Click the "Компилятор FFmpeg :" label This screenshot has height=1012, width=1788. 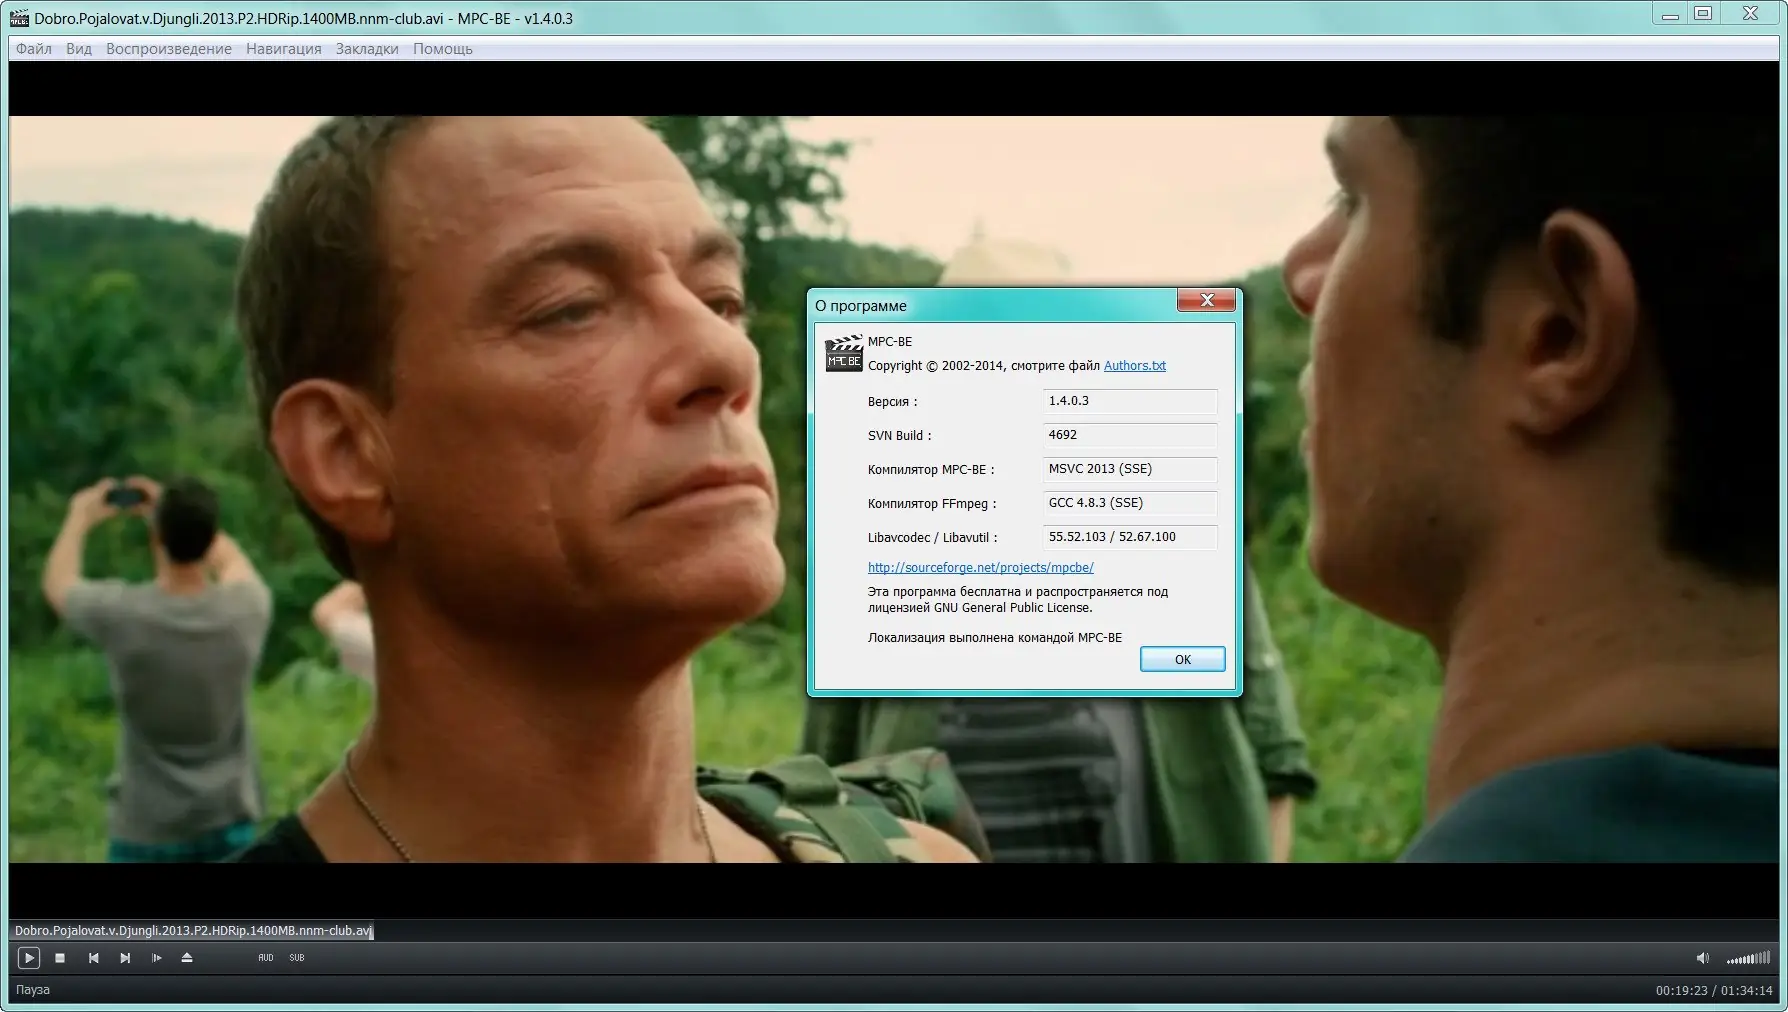(932, 504)
